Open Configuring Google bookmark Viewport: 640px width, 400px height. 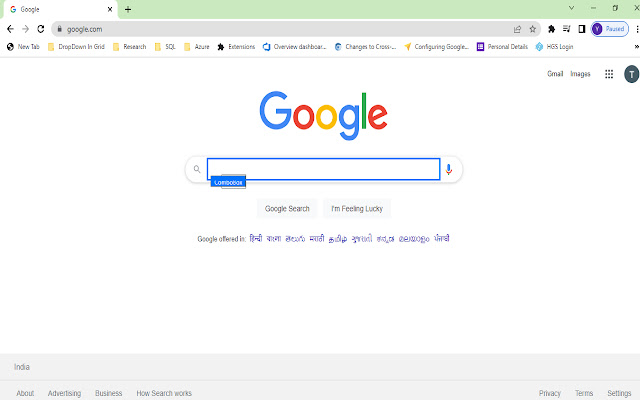(x=436, y=47)
